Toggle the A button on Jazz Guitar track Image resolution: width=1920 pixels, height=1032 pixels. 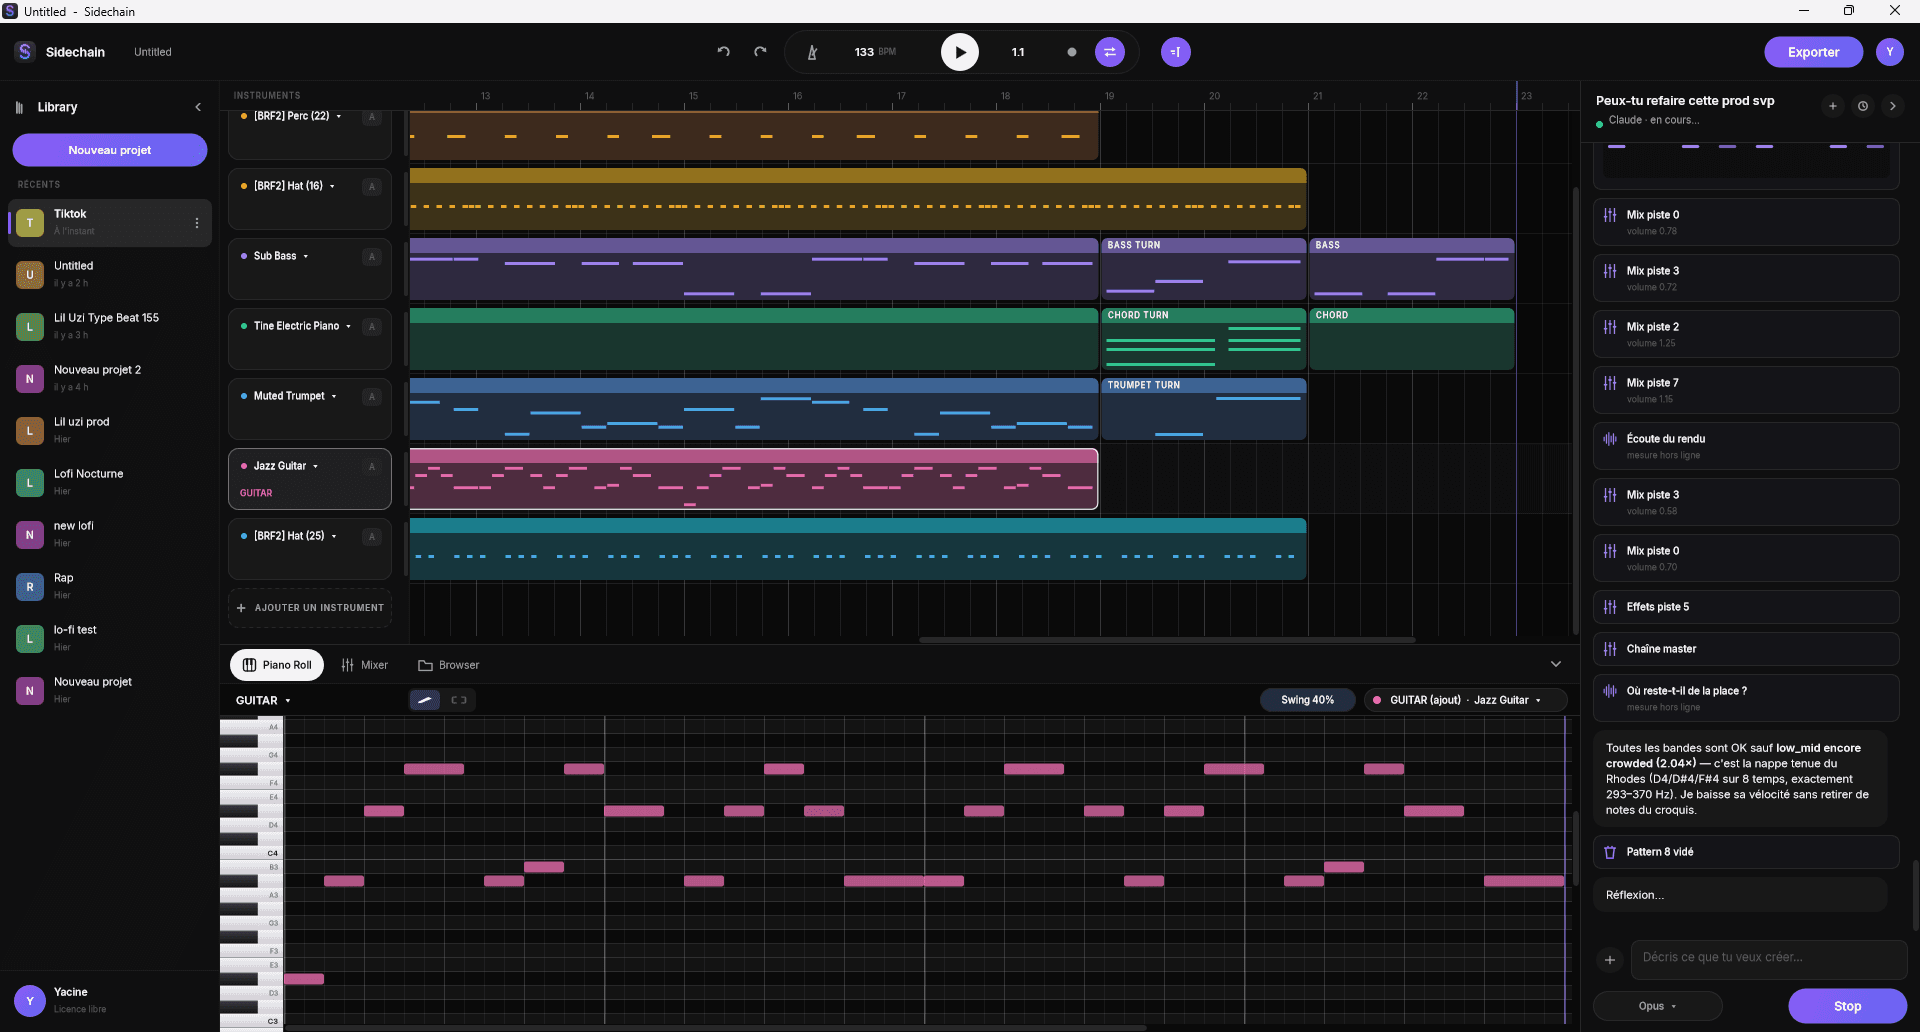tap(372, 467)
